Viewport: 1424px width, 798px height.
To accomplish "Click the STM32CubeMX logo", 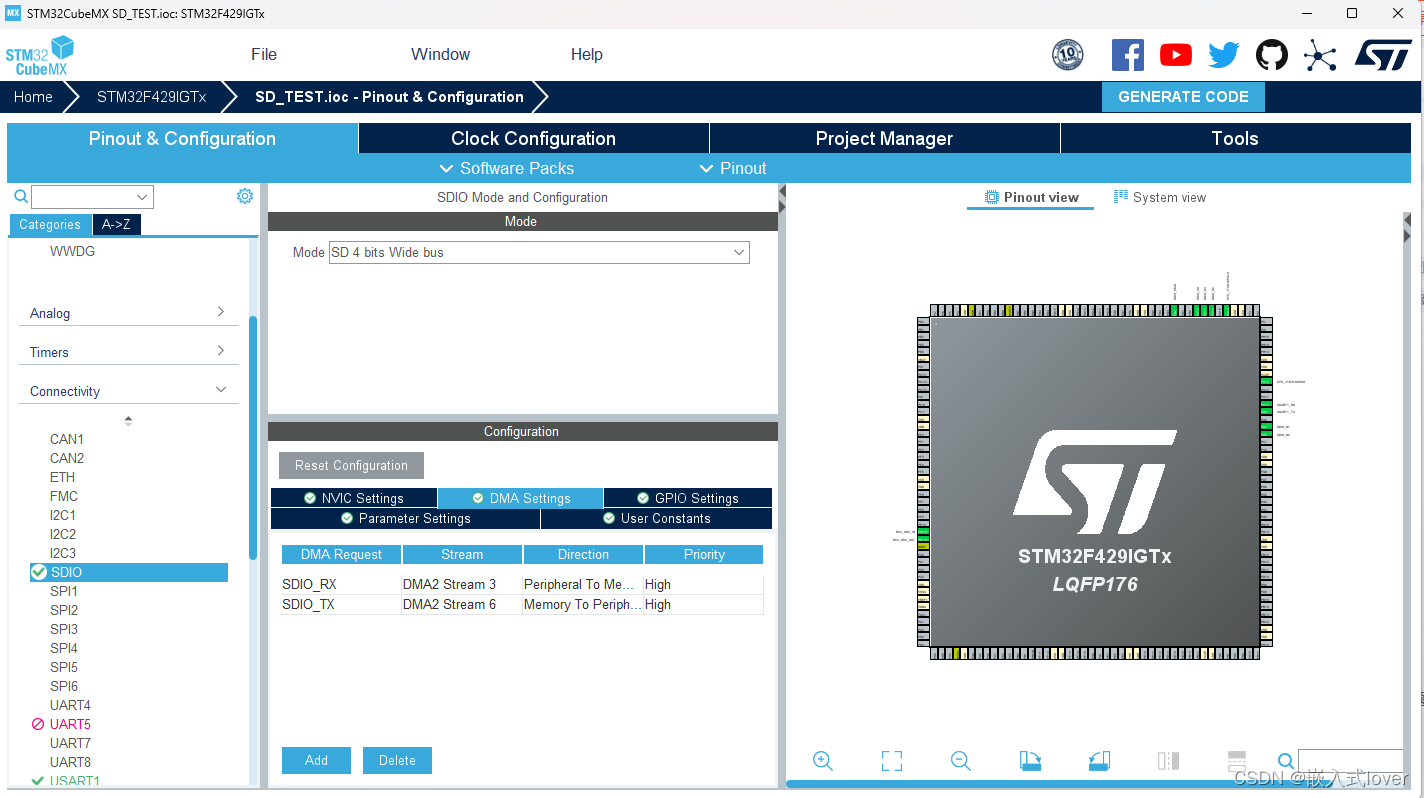I will (x=40, y=55).
